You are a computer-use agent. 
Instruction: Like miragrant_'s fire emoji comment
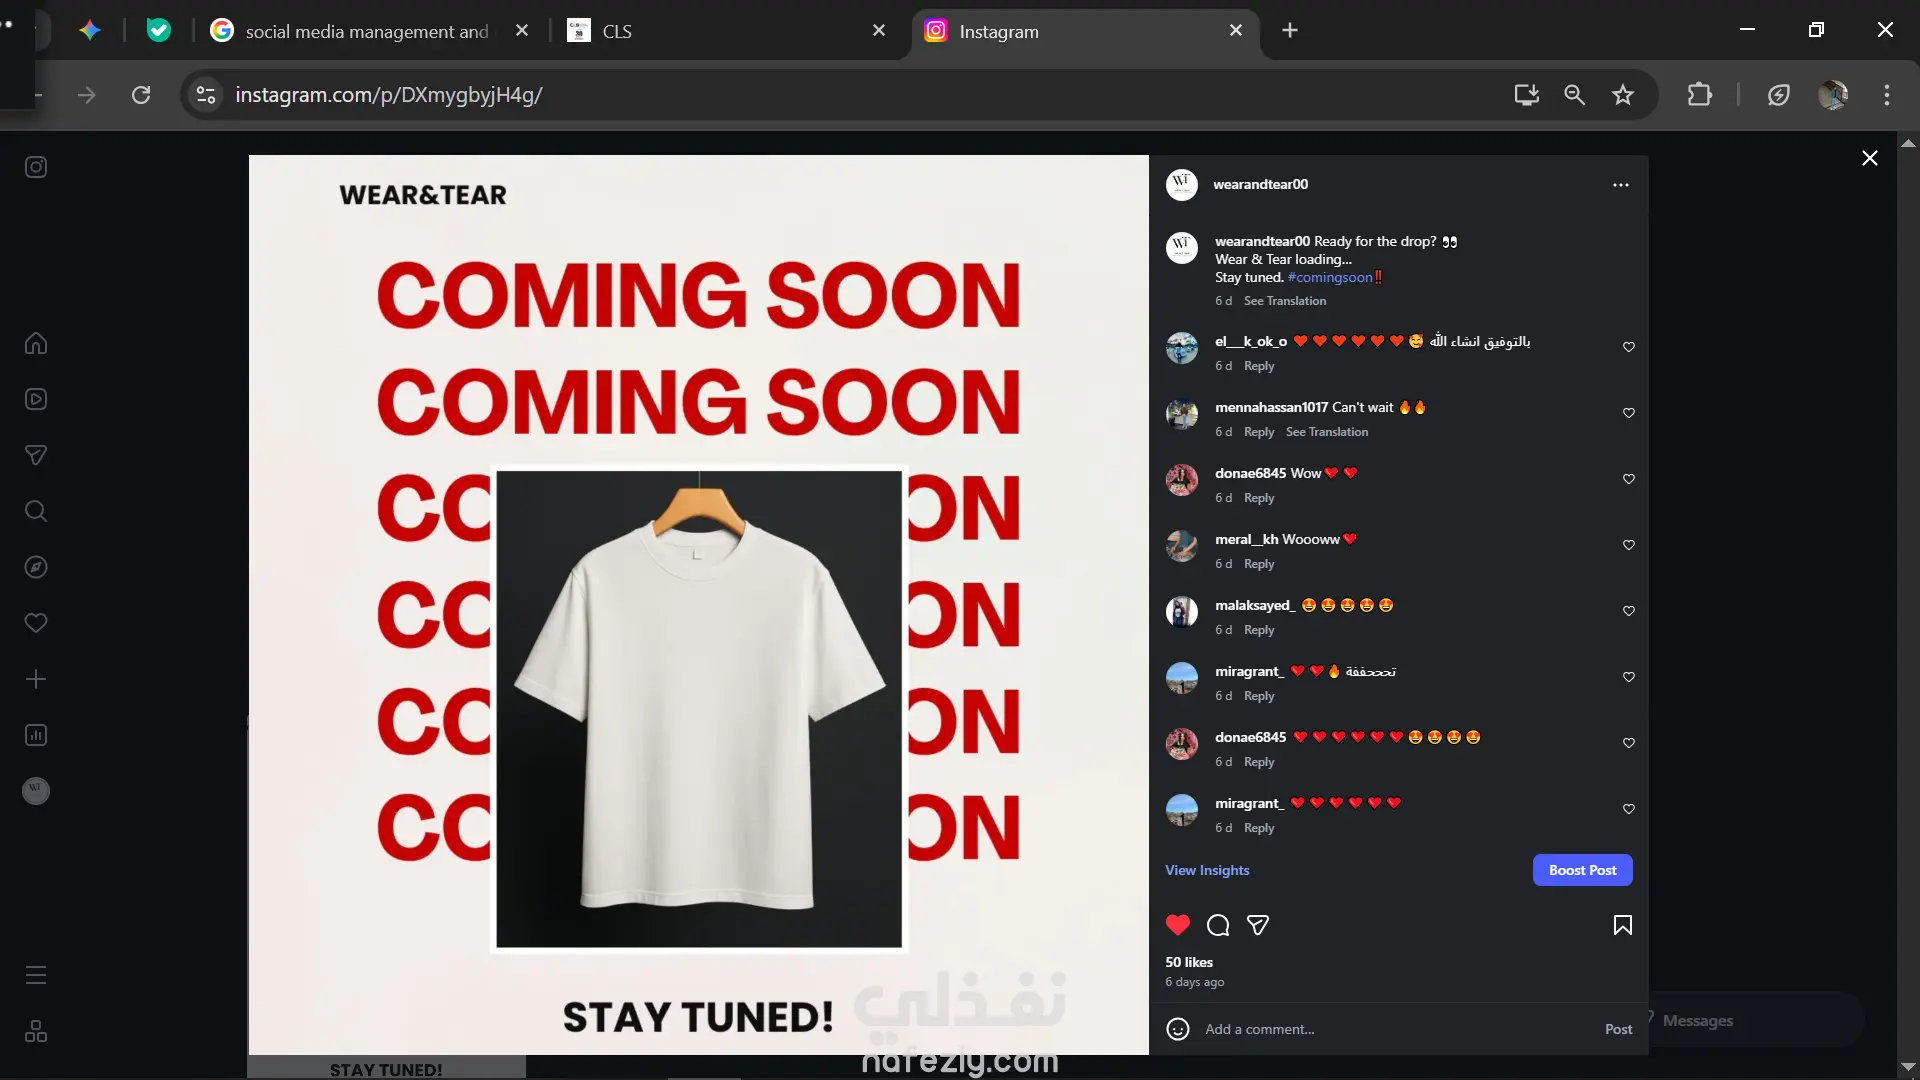pos(1629,677)
